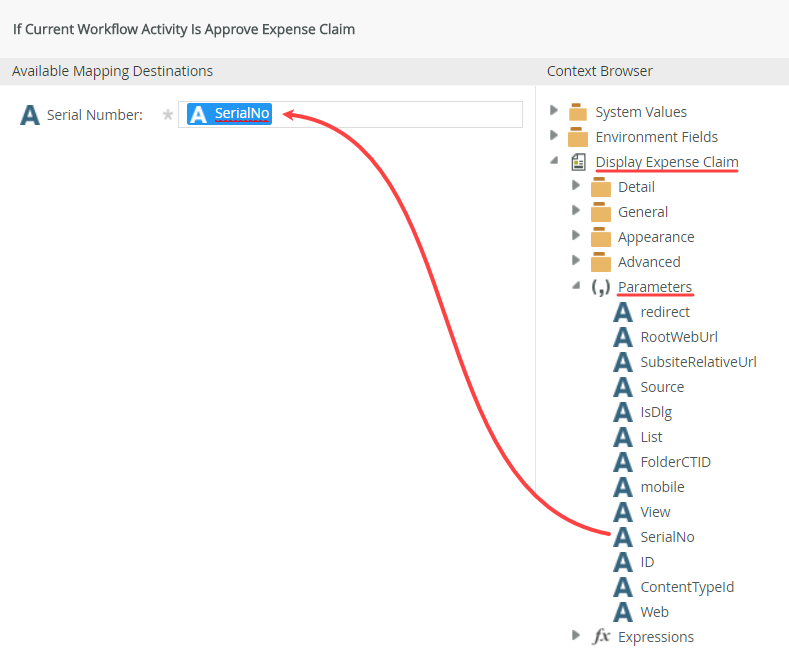This screenshot has height=649, width=789.
Task: Select the ContentTypeId parameter
Action: tap(687, 587)
